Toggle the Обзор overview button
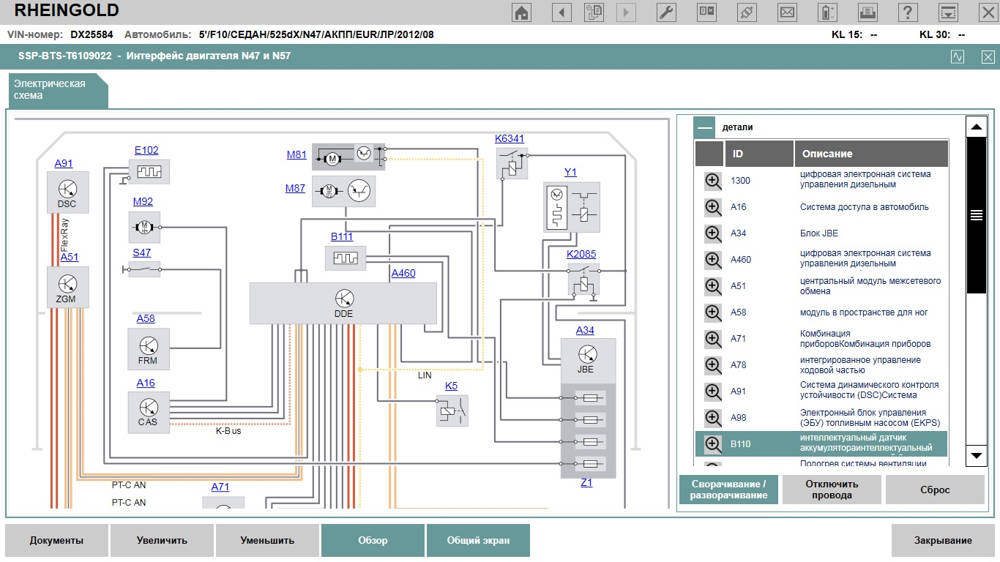Image resolution: width=1000 pixels, height=562 pixels. [x=372, y=540]
